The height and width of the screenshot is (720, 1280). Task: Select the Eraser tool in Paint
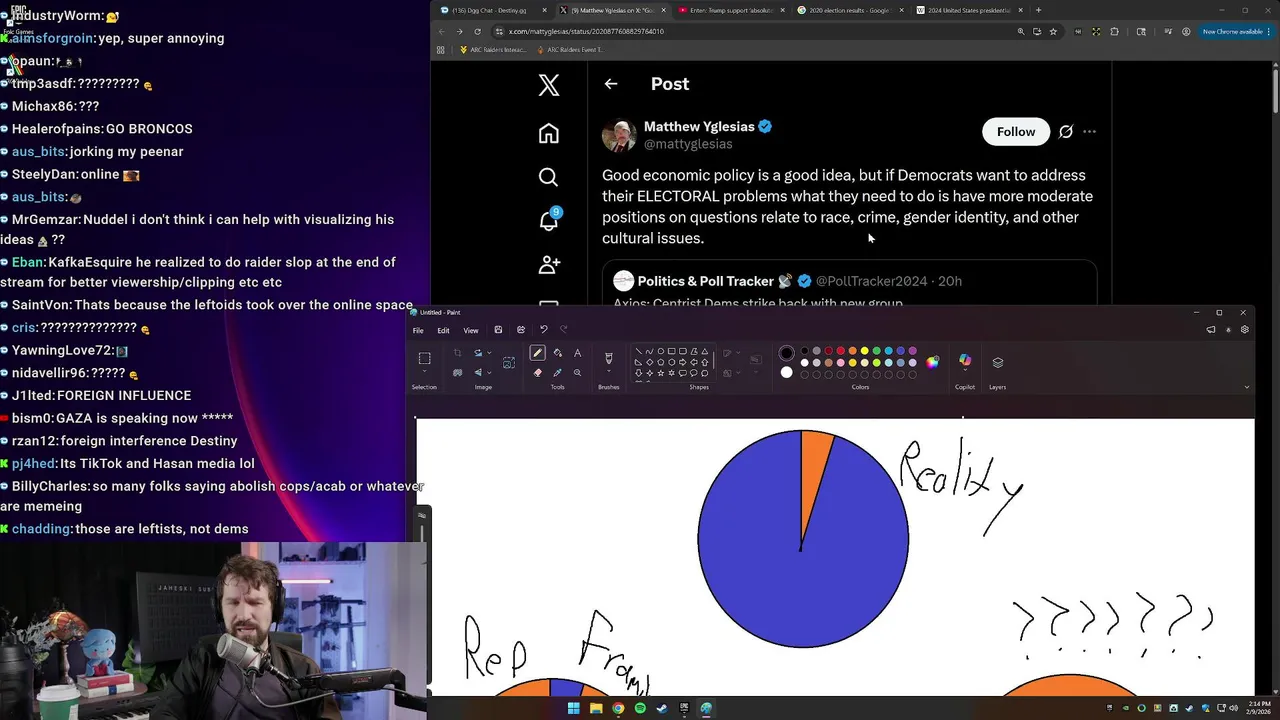[x=538, y=372]
